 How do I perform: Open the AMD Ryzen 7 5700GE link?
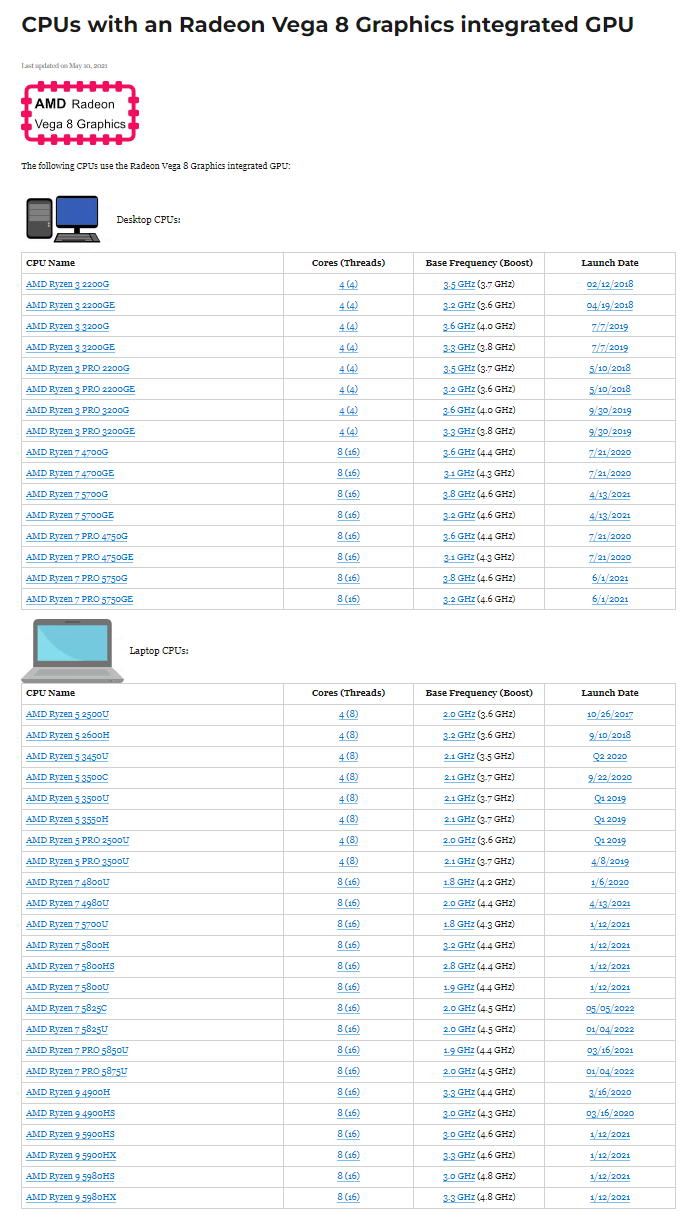70,516
